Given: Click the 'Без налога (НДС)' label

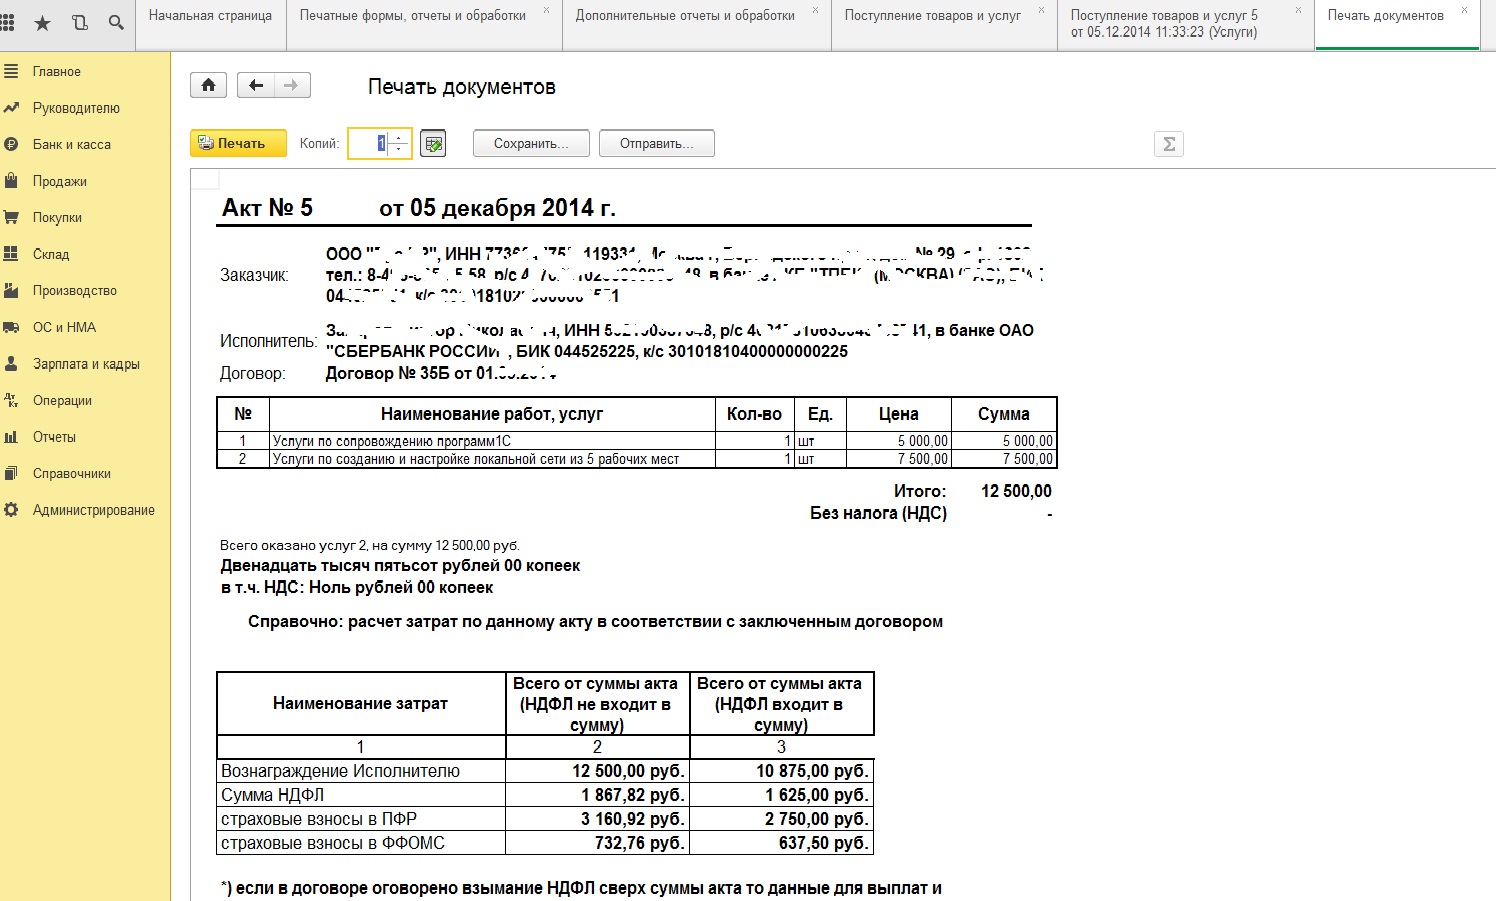Looking at the screenshot, I should point(878,513).
